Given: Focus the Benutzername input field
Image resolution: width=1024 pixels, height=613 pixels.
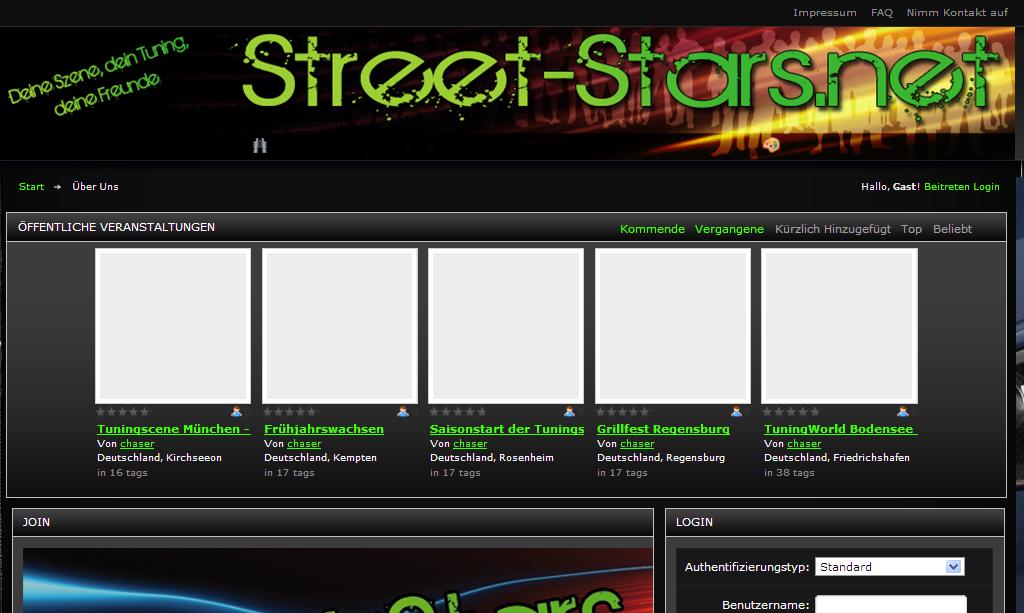Looking at the screenshot, I should click(891, 605).
